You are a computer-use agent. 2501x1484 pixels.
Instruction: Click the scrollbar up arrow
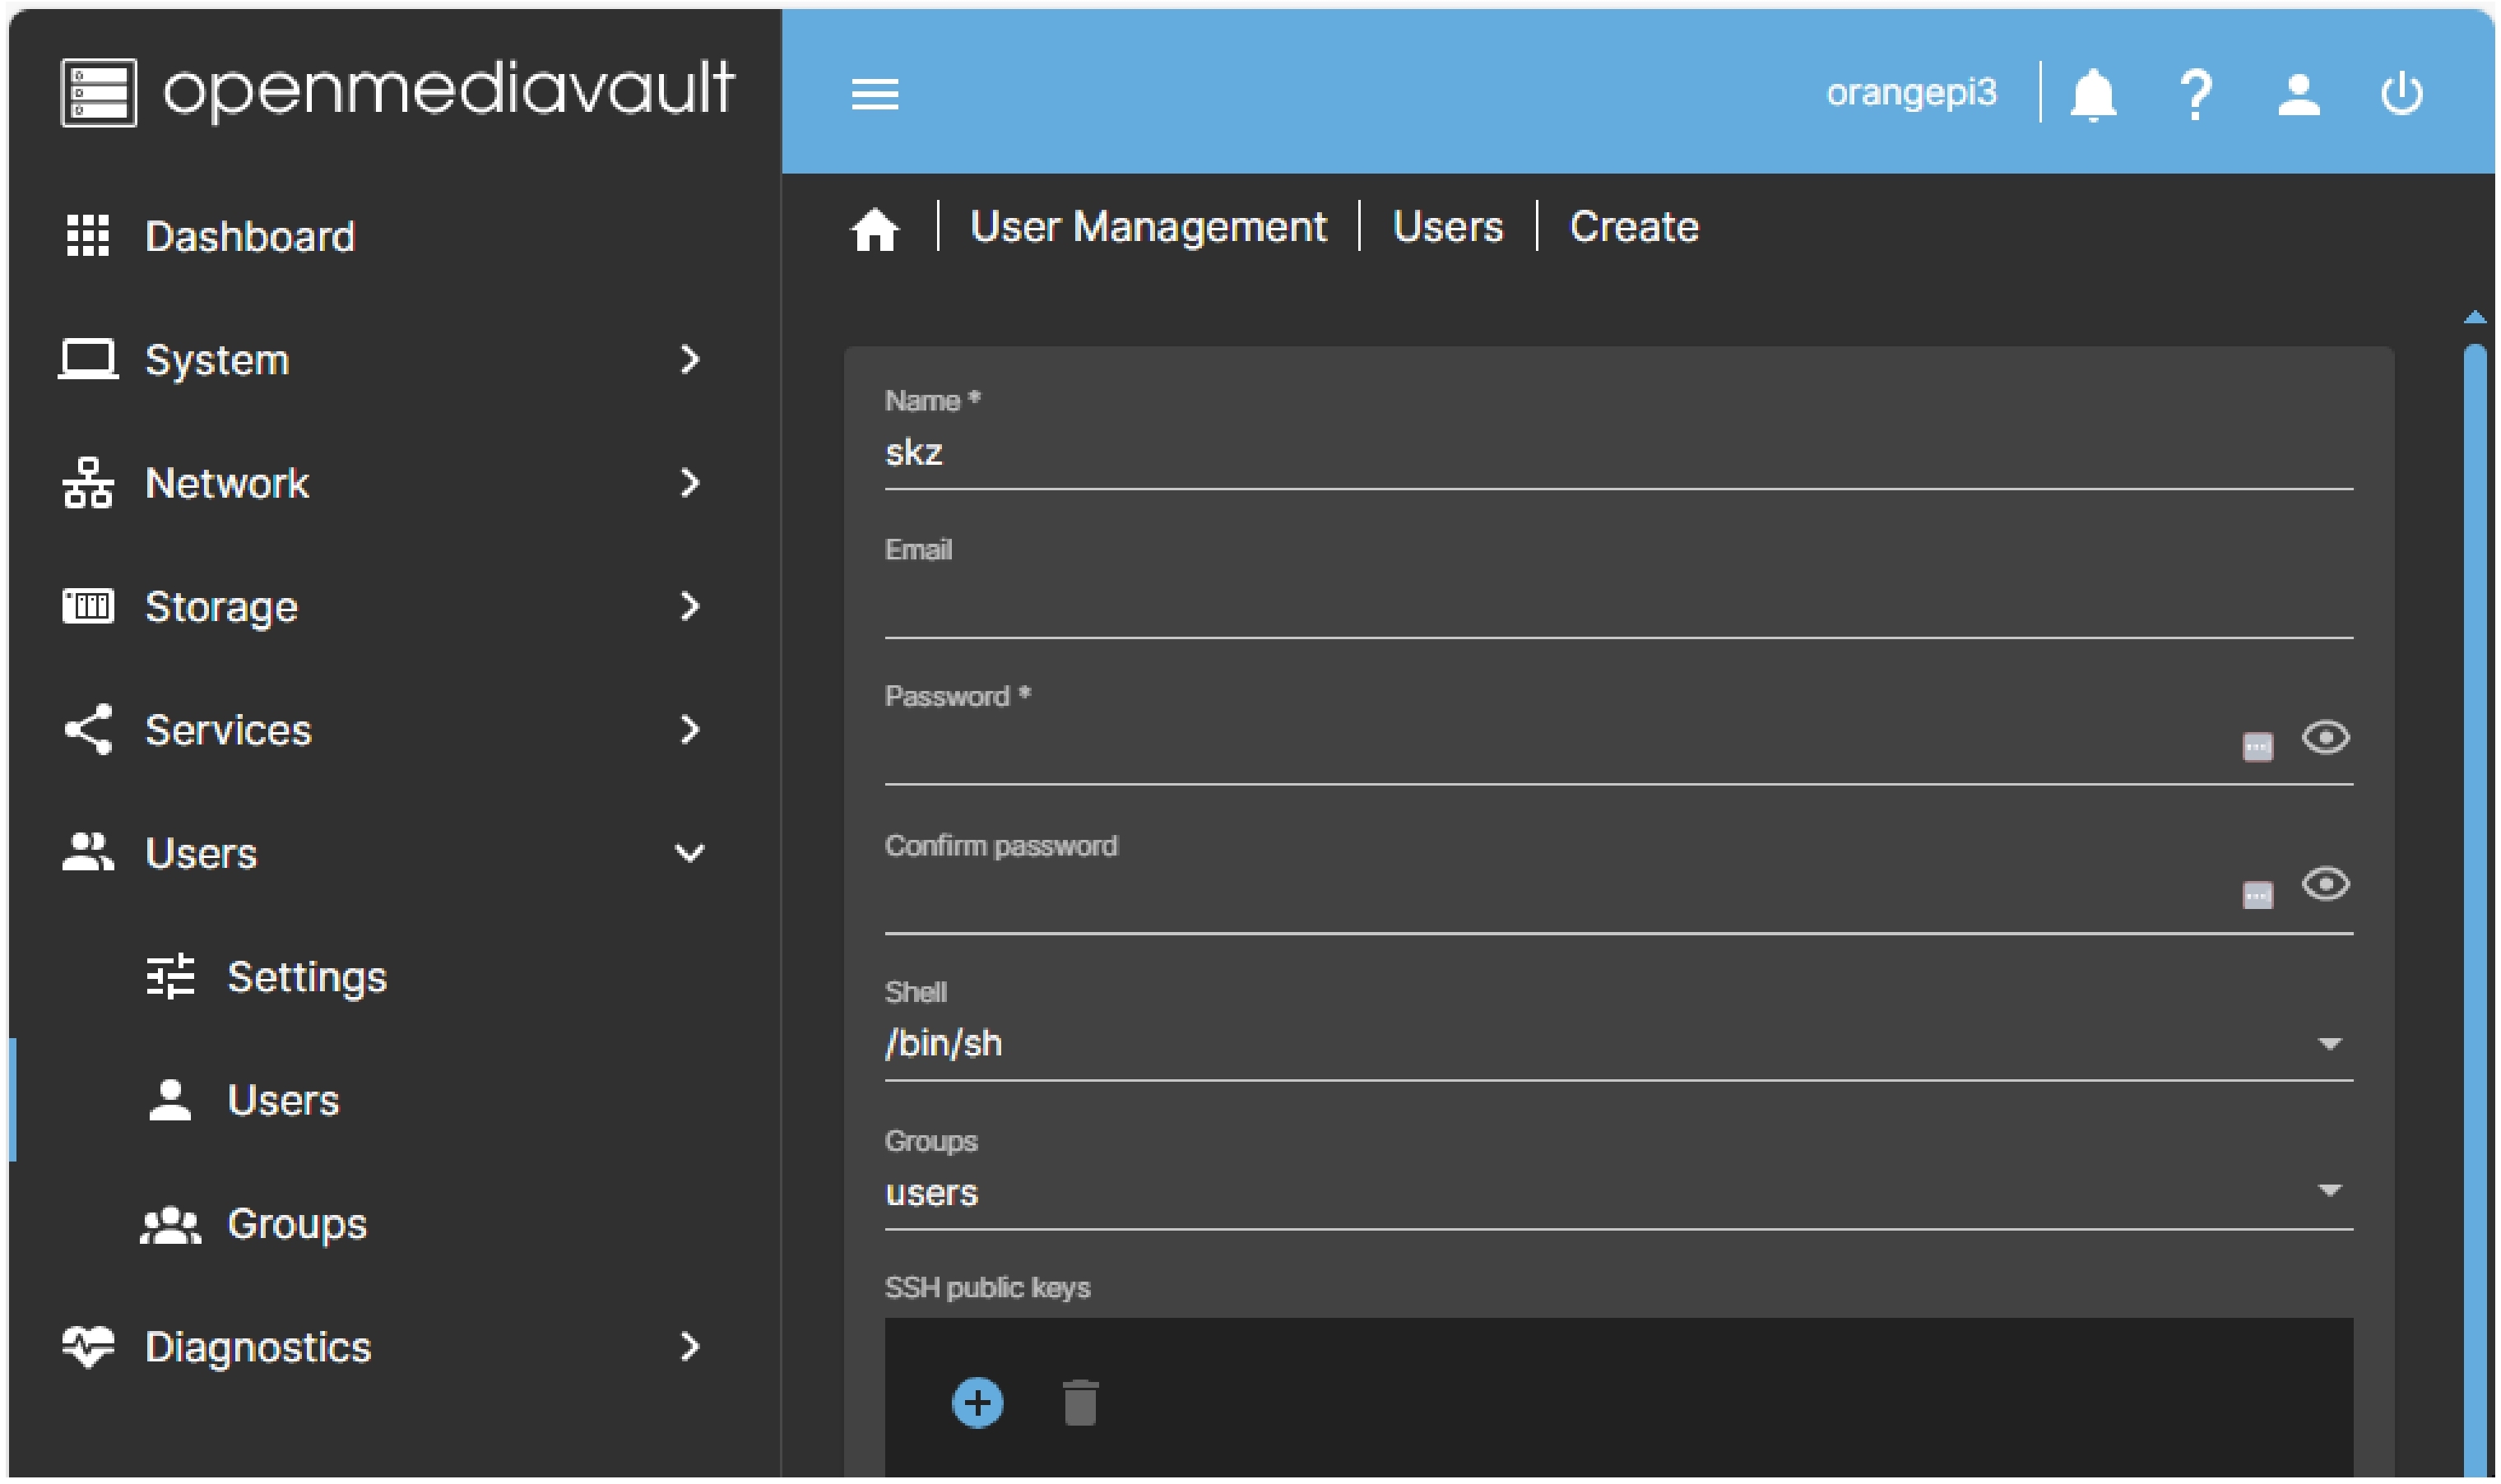(2474, 317)
